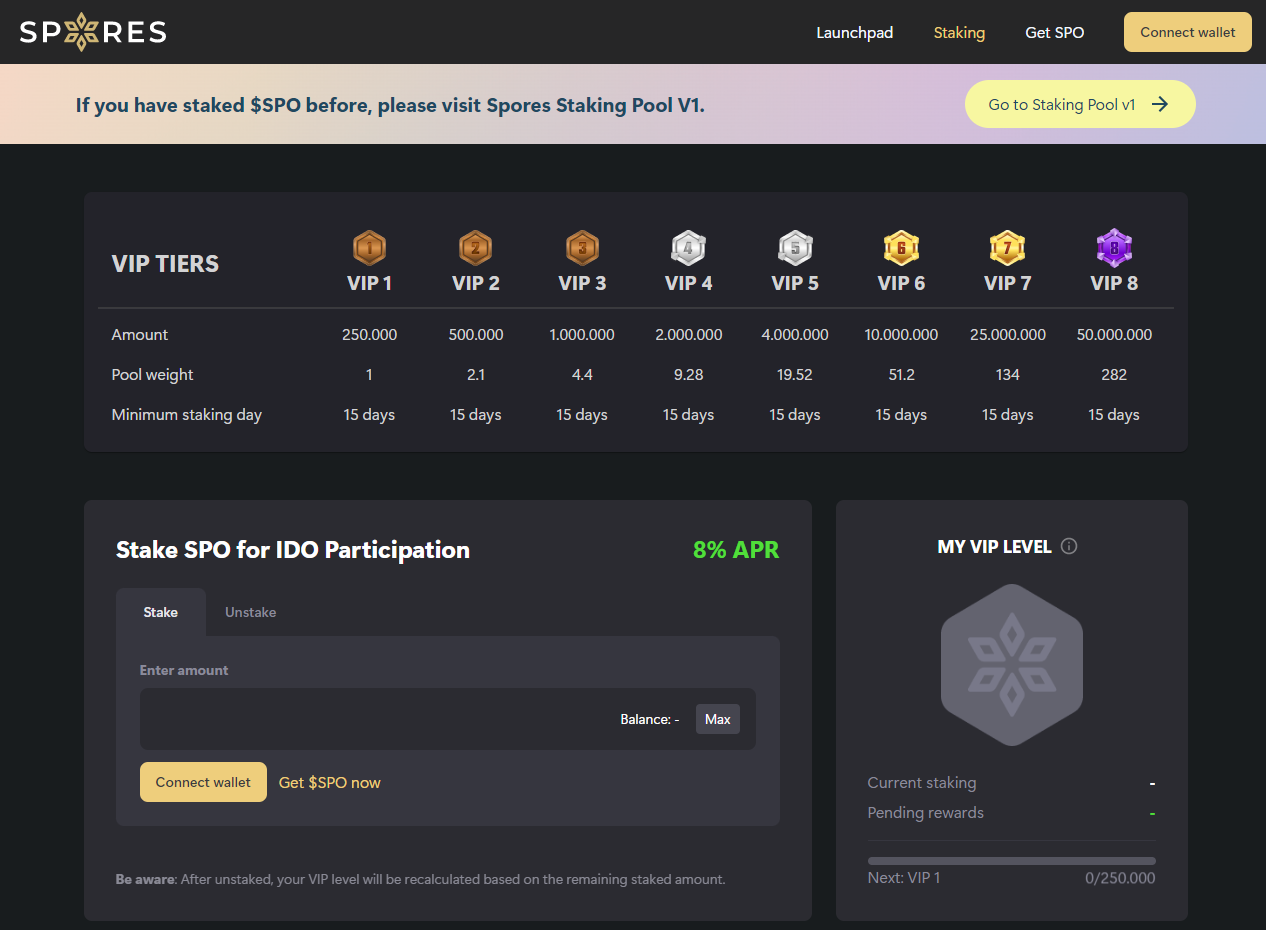Click the VIP 7 gold badge icon
This screenshot has width=1266, height=930.
pos(1007,247)
